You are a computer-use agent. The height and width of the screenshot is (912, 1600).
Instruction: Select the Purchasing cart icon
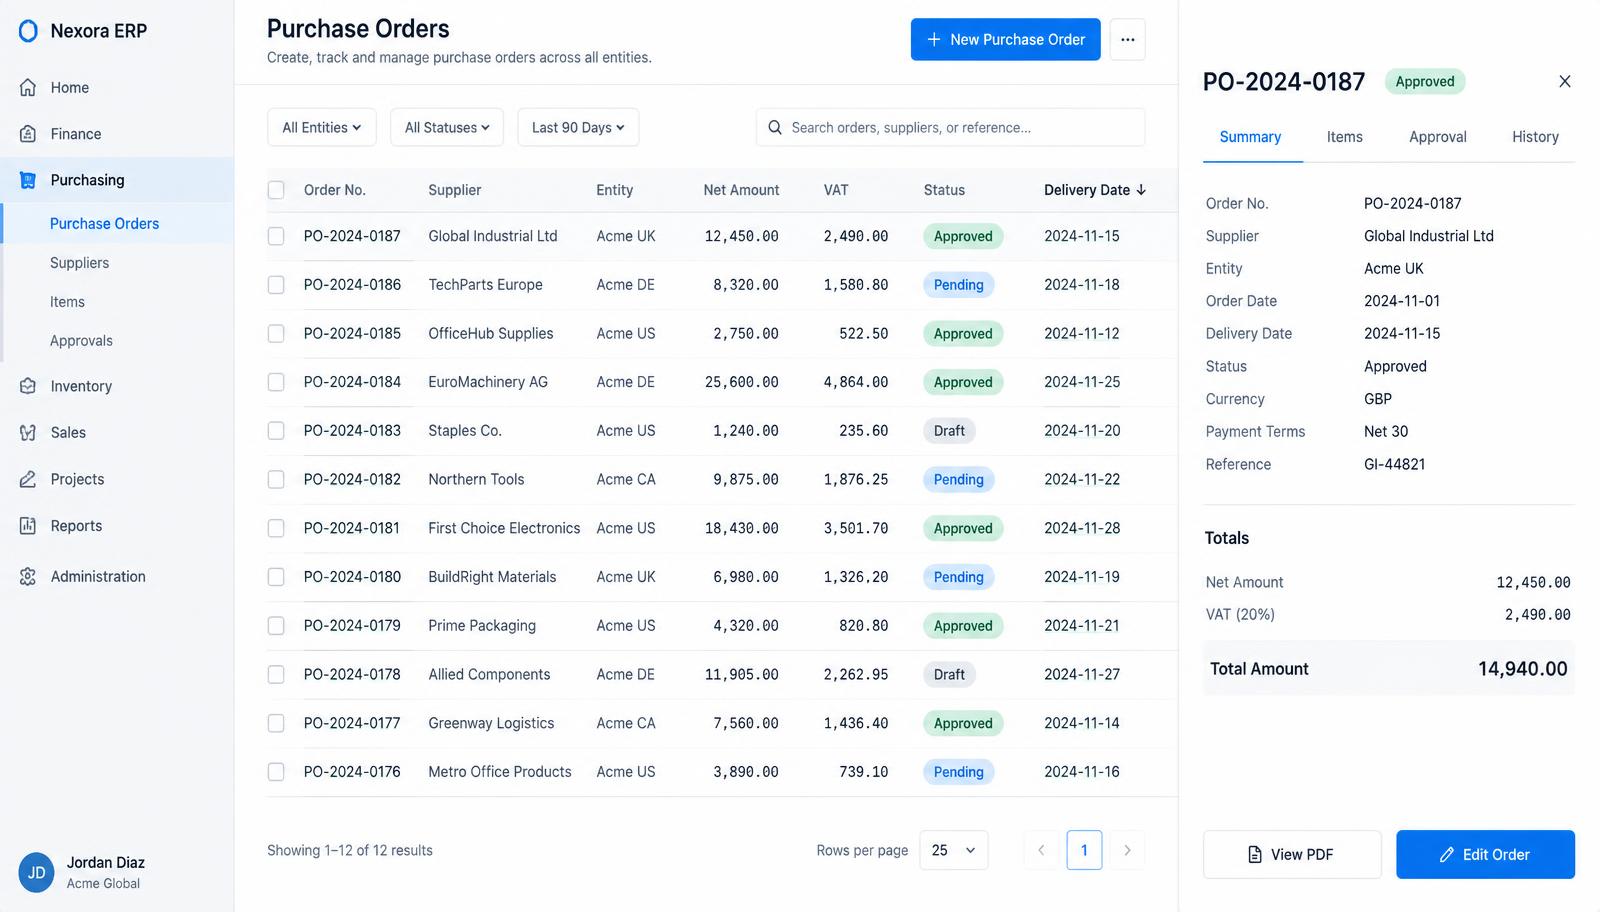point(28,180)
